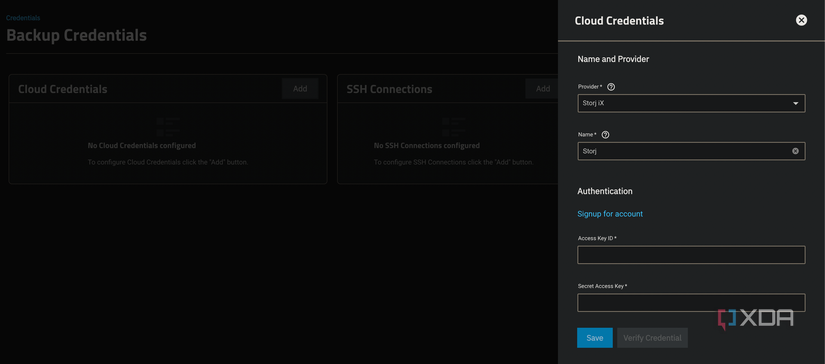Click Add in the SSH Connections card
Image resolution: width=825 pixels, height=364 pixels.
543,89
